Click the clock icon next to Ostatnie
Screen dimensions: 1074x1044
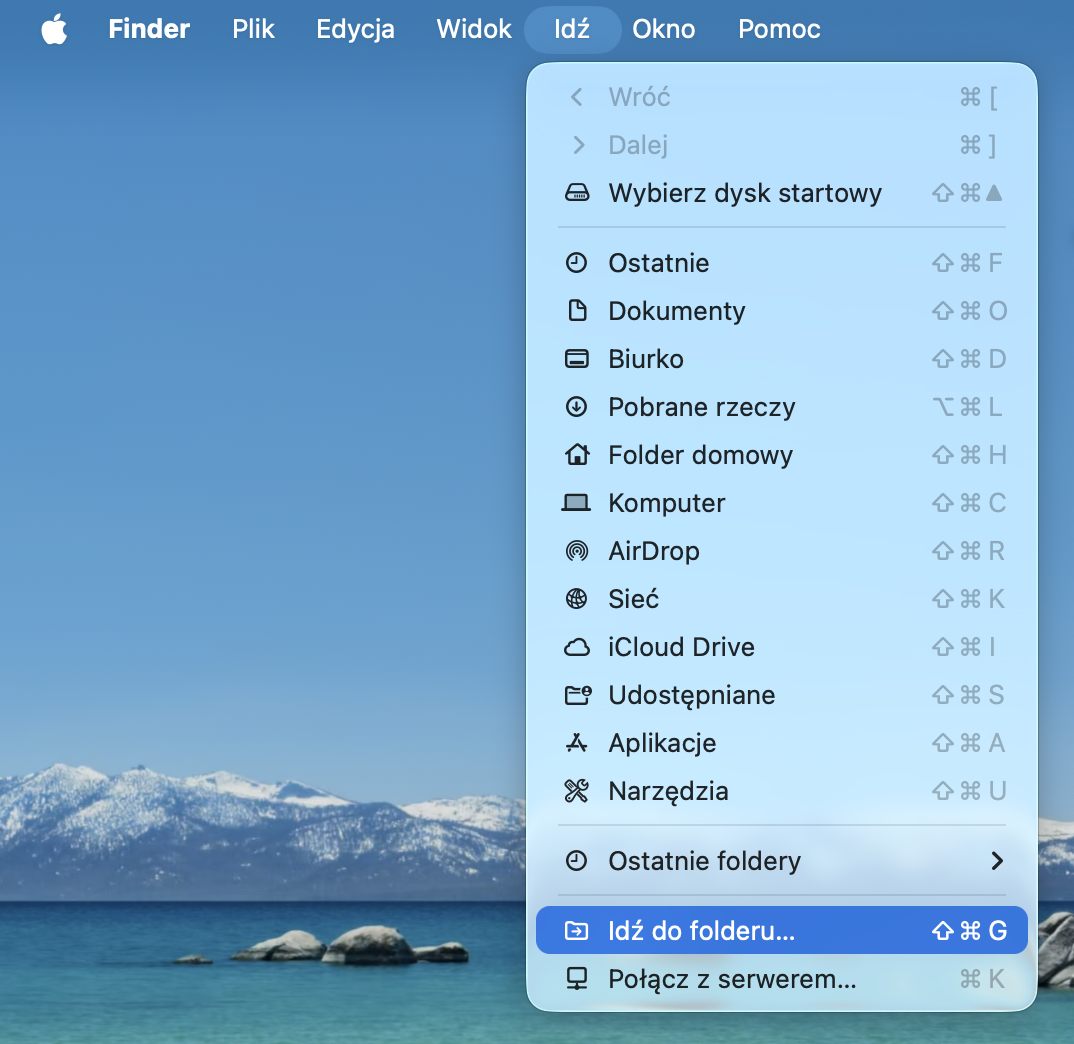[x=577, y=263]
